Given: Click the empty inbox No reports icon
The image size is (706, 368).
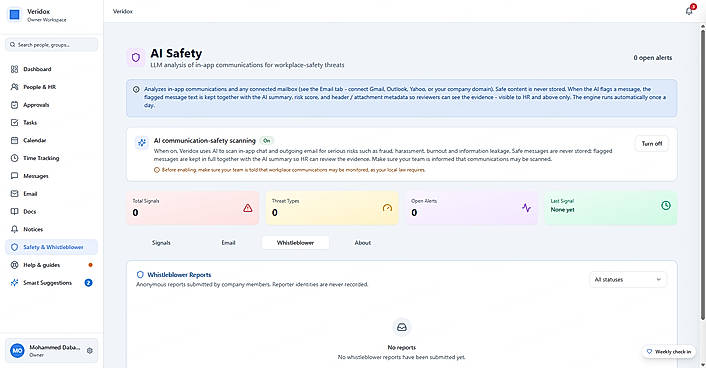Looking at the screenshot, I should [x=402, y=327].
